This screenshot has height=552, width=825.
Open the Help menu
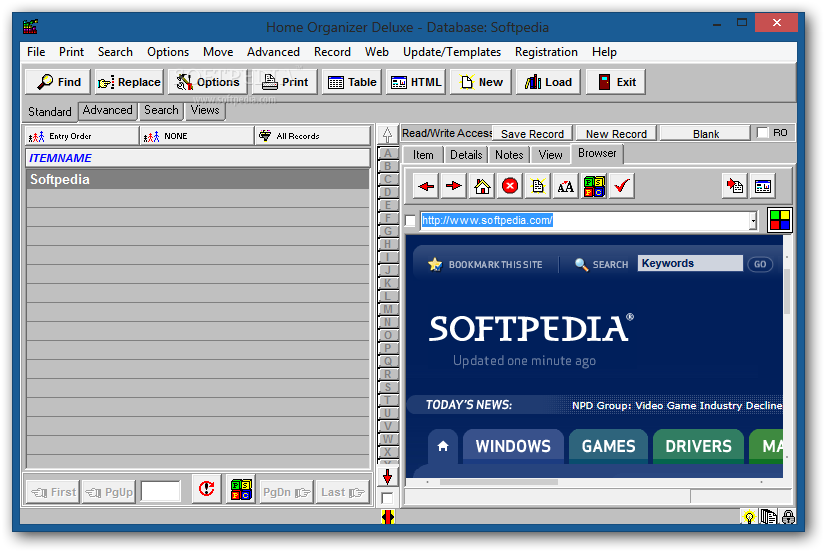[604, 52]
